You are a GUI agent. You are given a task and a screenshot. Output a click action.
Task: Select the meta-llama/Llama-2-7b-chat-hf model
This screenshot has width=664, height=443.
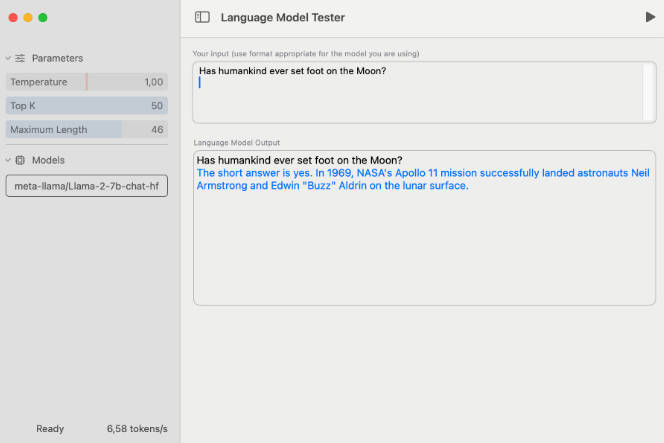pos(86,187)
